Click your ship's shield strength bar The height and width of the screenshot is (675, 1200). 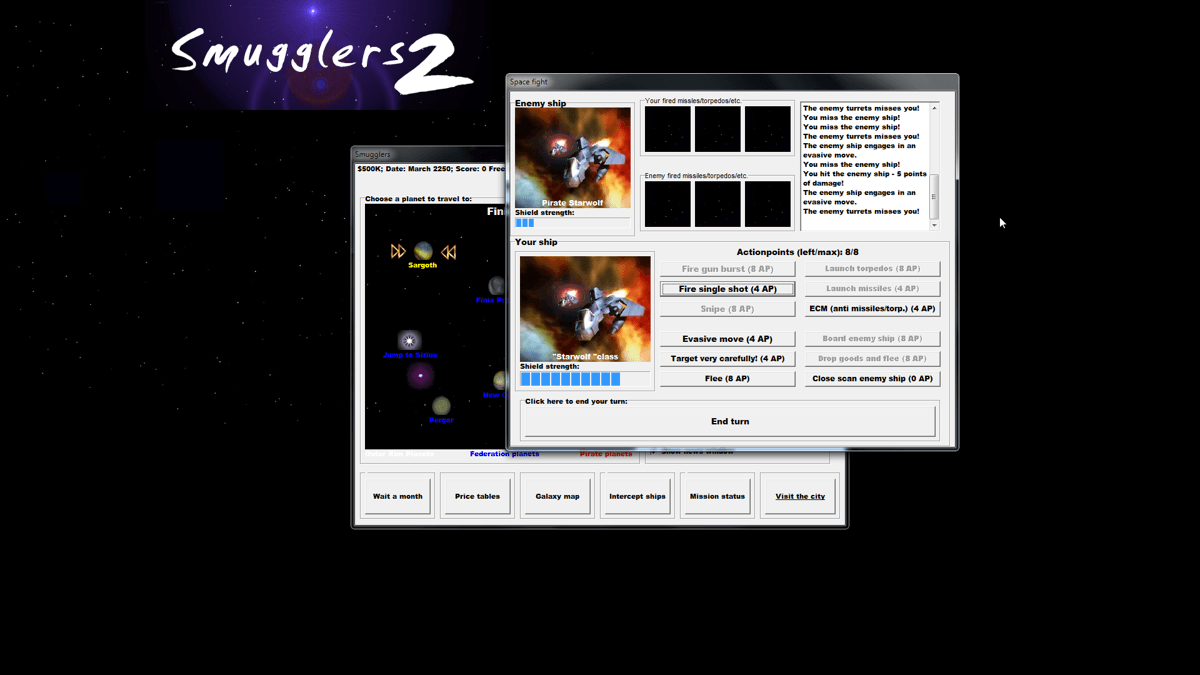tap(585, 379)
